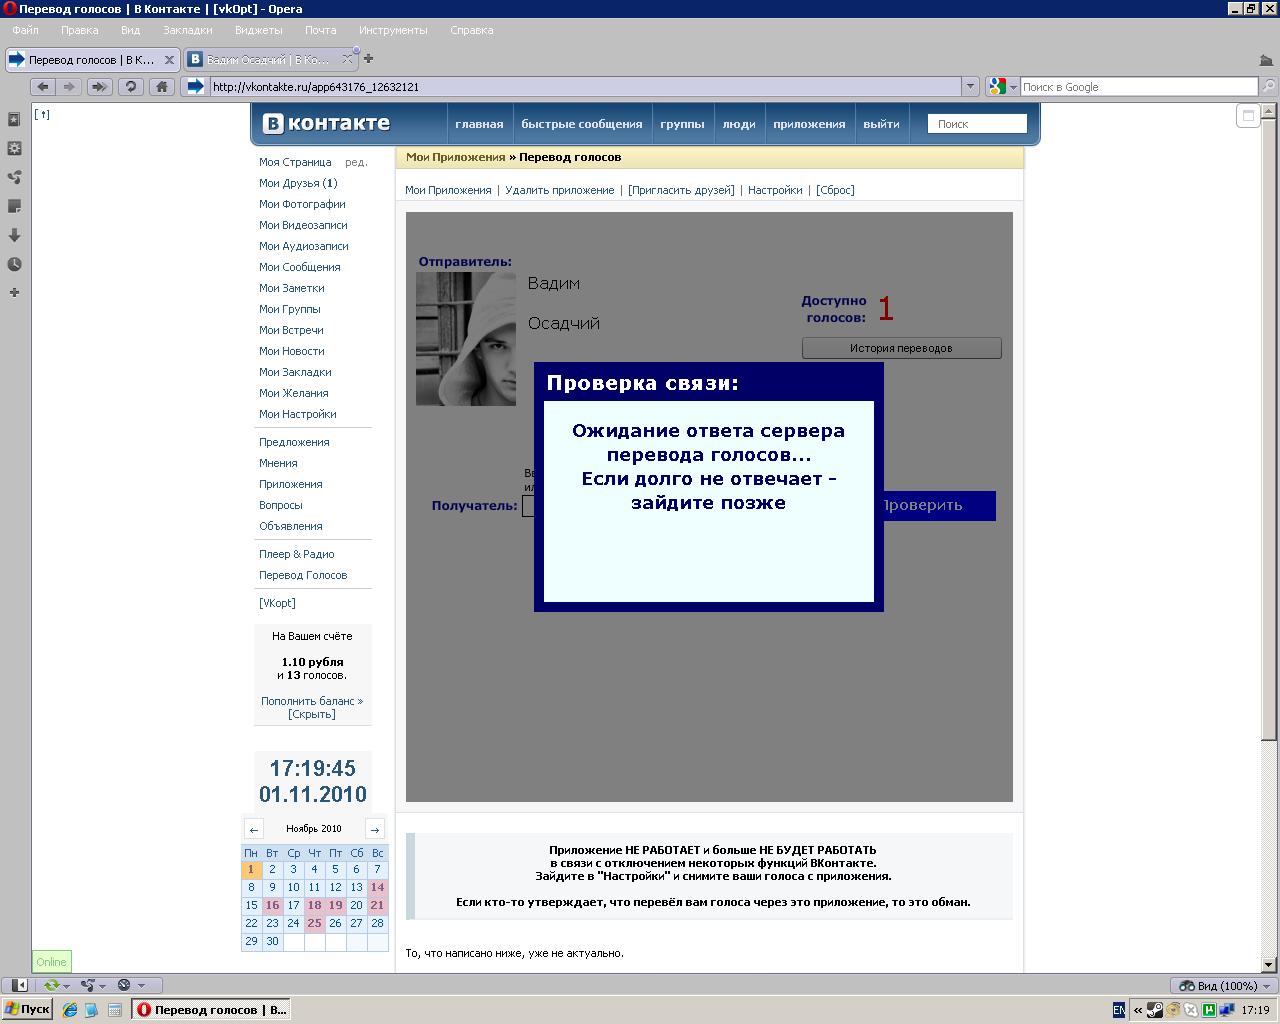
Task: Open the Файл menu
Action: (x=25, y=30)
